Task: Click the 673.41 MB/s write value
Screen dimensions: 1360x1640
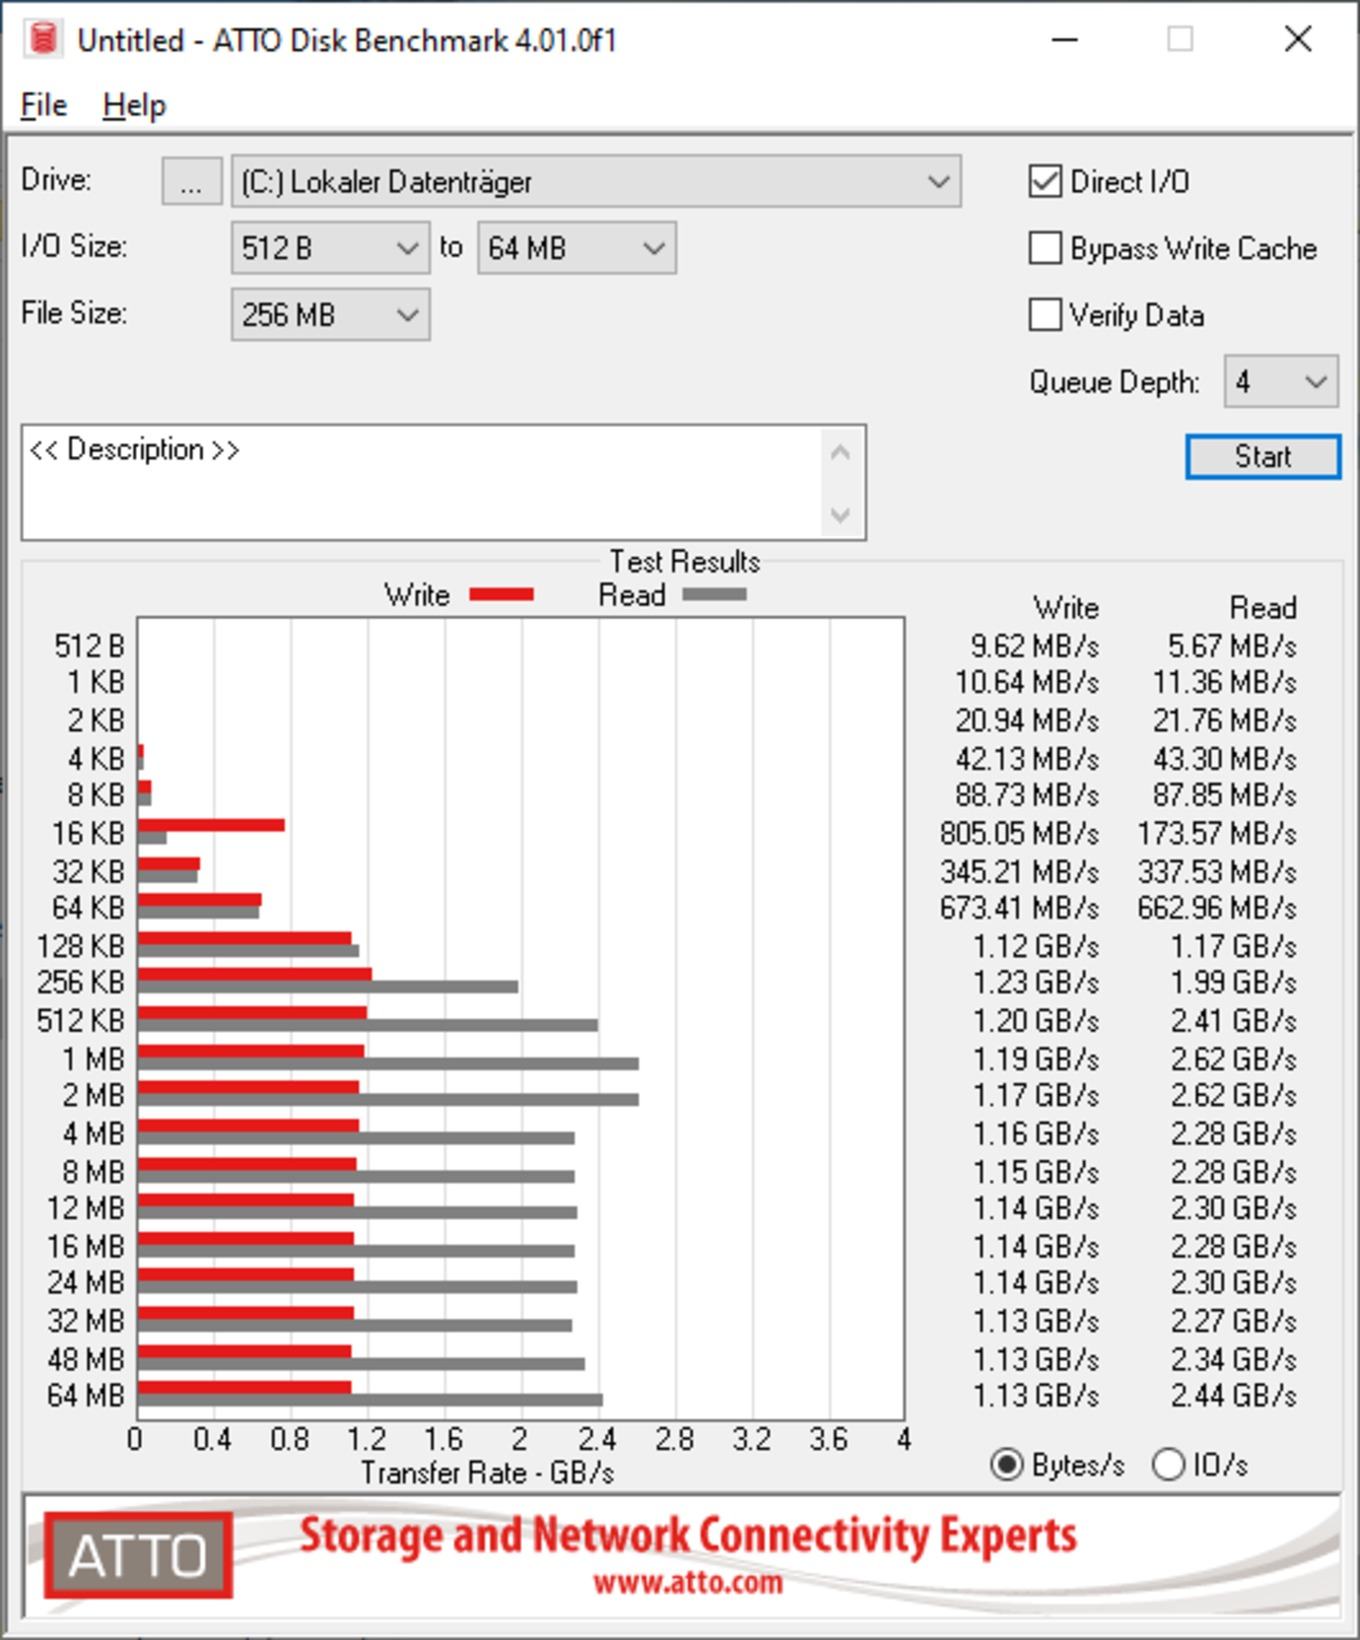Action: tap(1019, 908)
